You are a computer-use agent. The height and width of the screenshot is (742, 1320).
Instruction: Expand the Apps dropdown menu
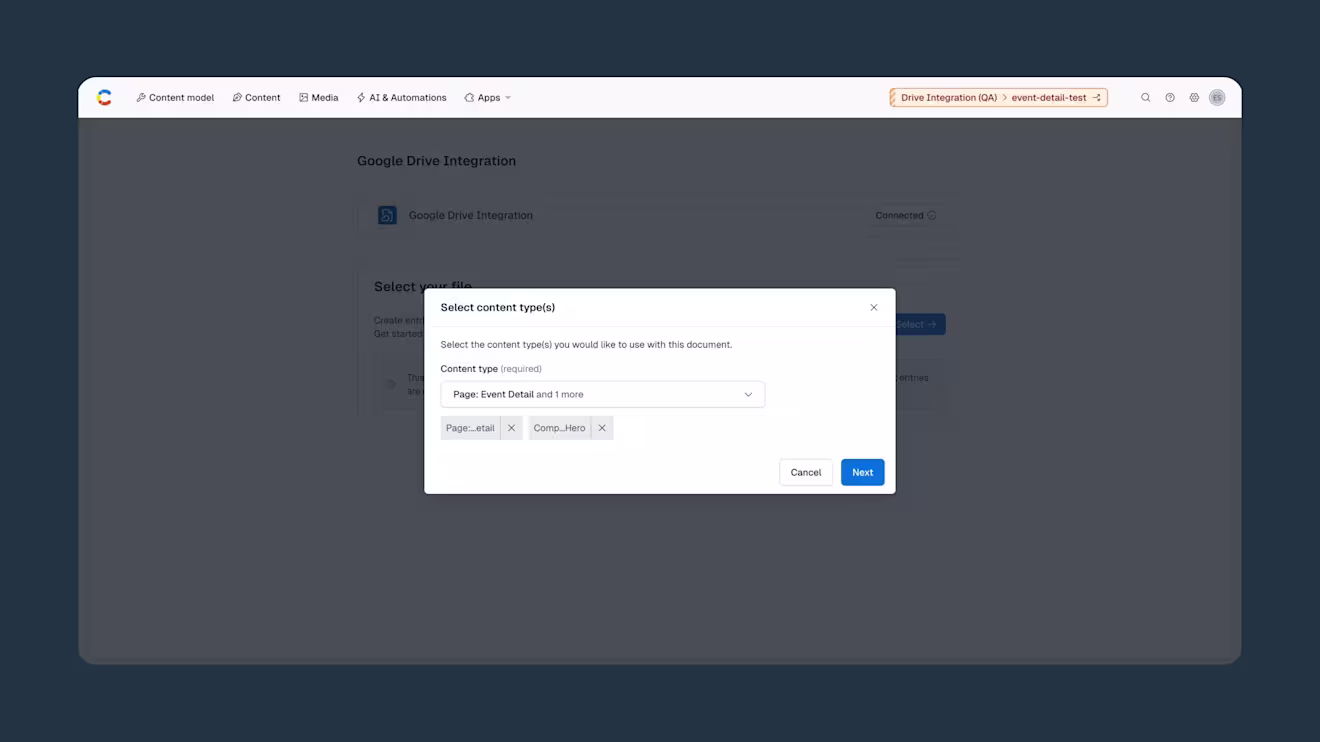point(487,98)
